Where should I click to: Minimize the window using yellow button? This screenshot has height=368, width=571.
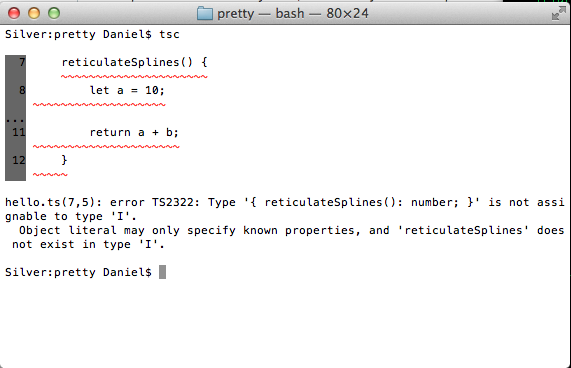coord(34,13)
